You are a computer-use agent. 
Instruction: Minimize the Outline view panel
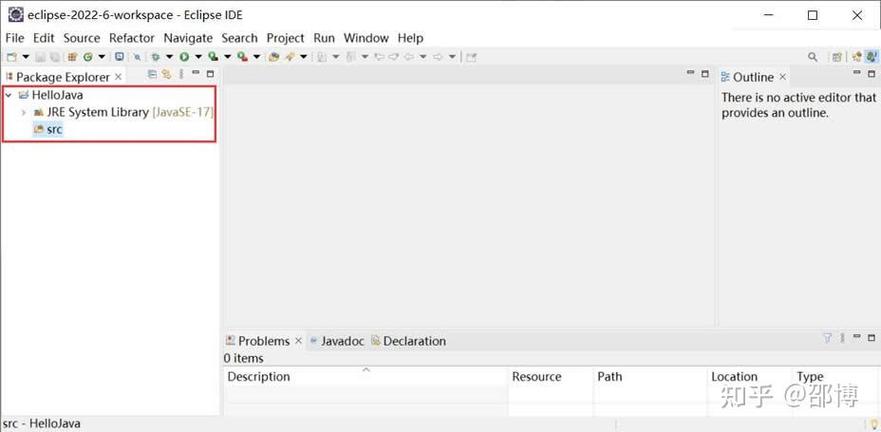point(856,74)
